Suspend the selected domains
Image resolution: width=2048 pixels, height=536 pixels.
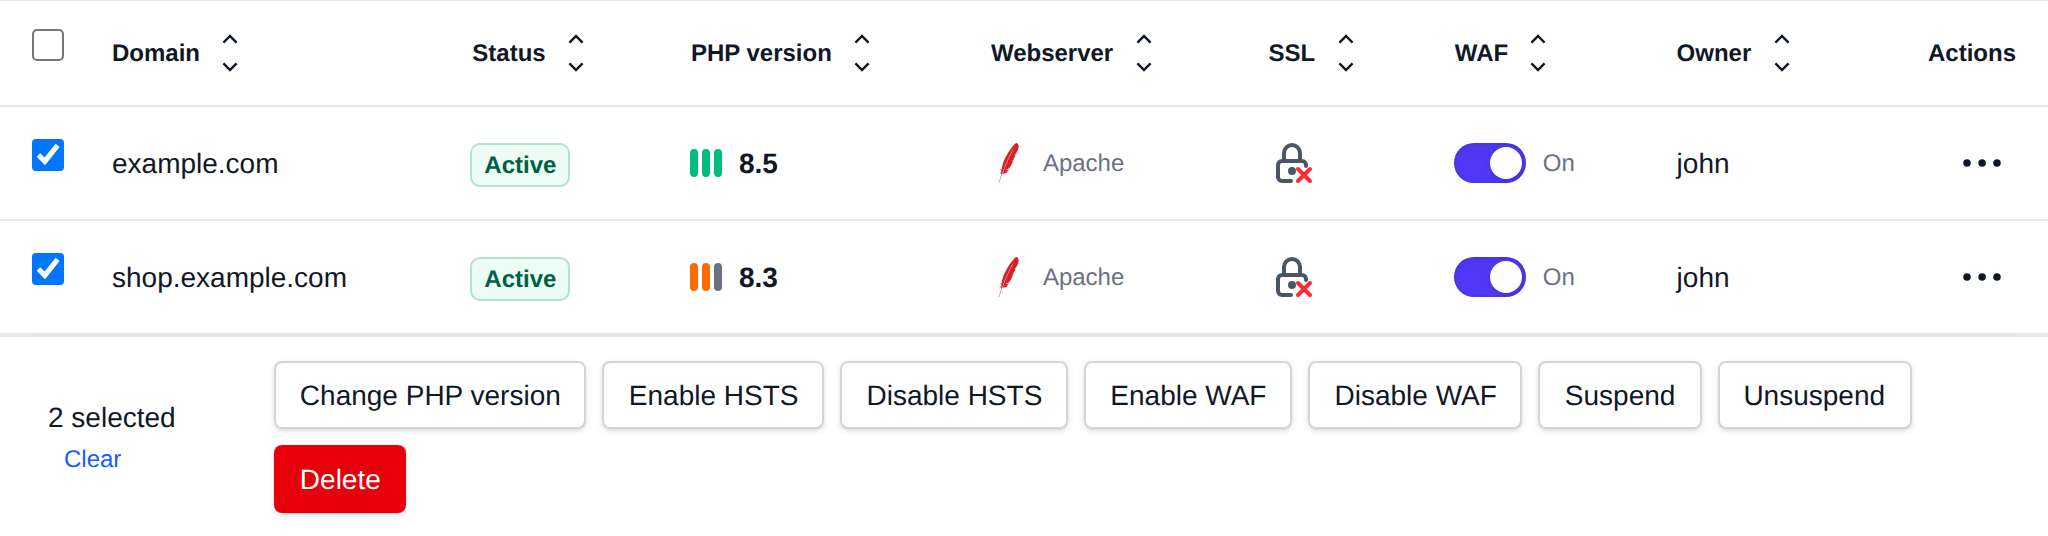pos(1620,395)
